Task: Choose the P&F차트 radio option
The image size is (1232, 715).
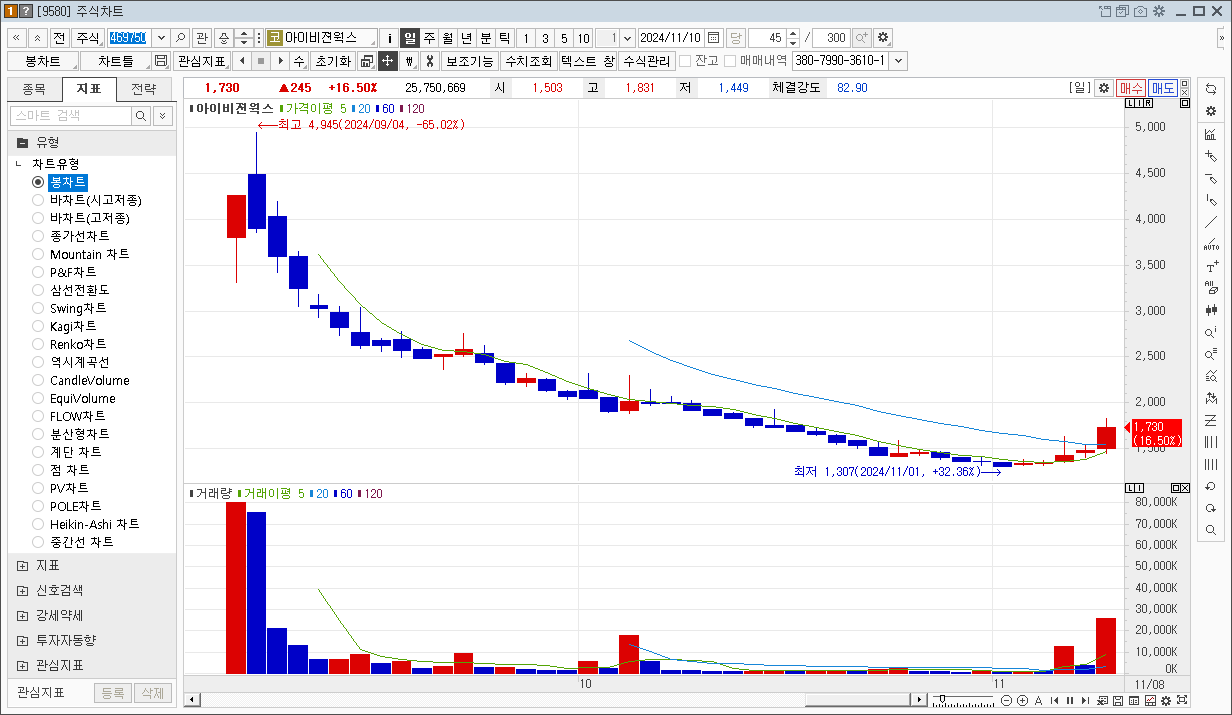Action: [38, 272]
